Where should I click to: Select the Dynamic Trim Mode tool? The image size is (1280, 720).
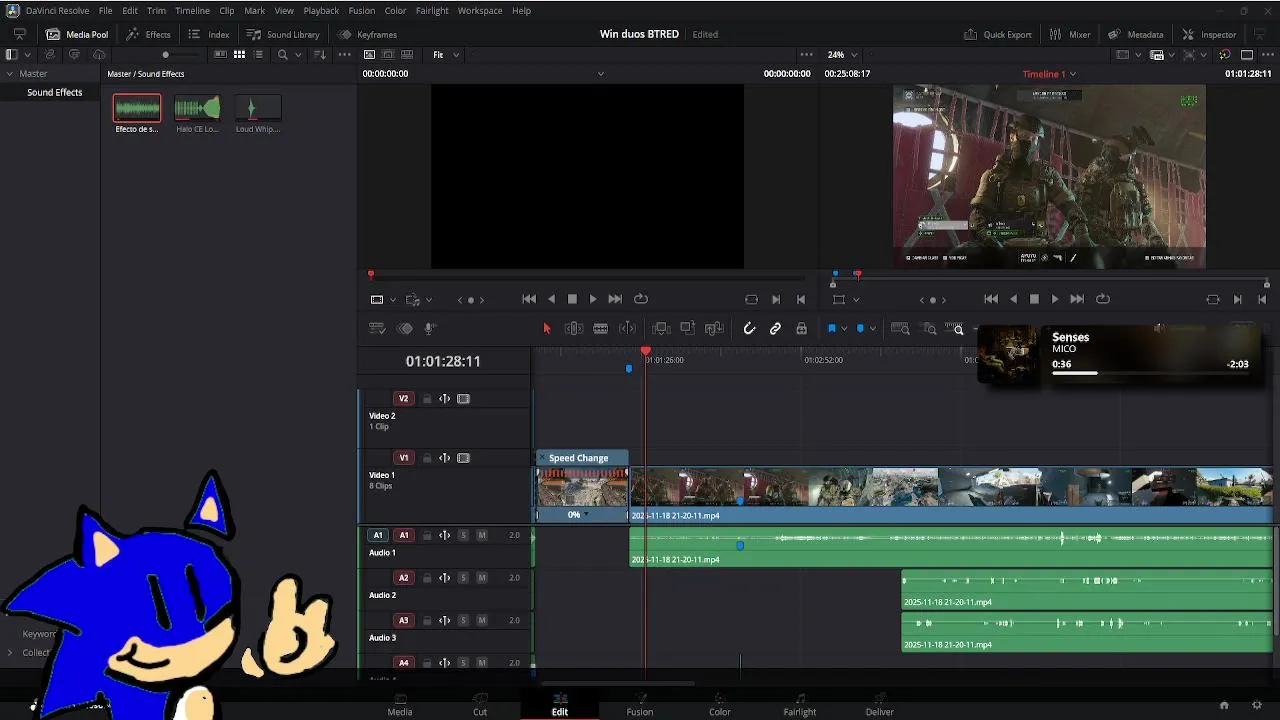pyautogui.click(x=627, y=328)
